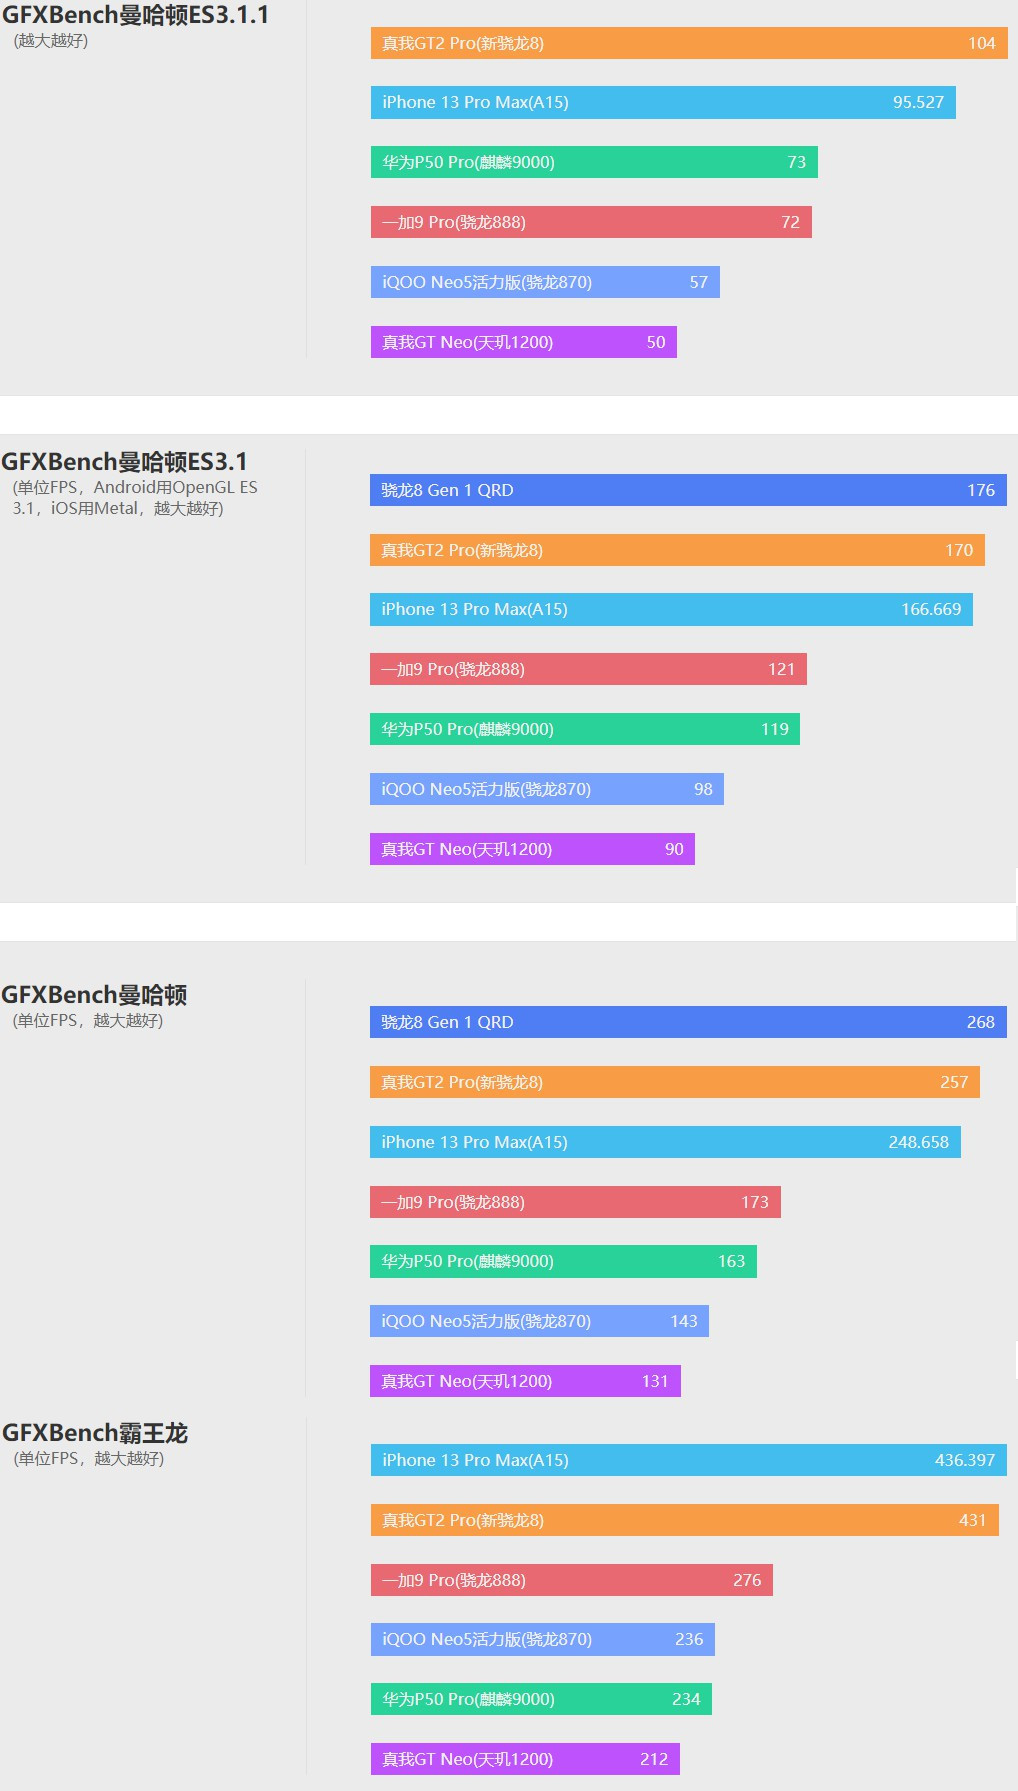
Task: Click the GFXBench霸王龙 chart title
Action: click(x=95, y=1433)
